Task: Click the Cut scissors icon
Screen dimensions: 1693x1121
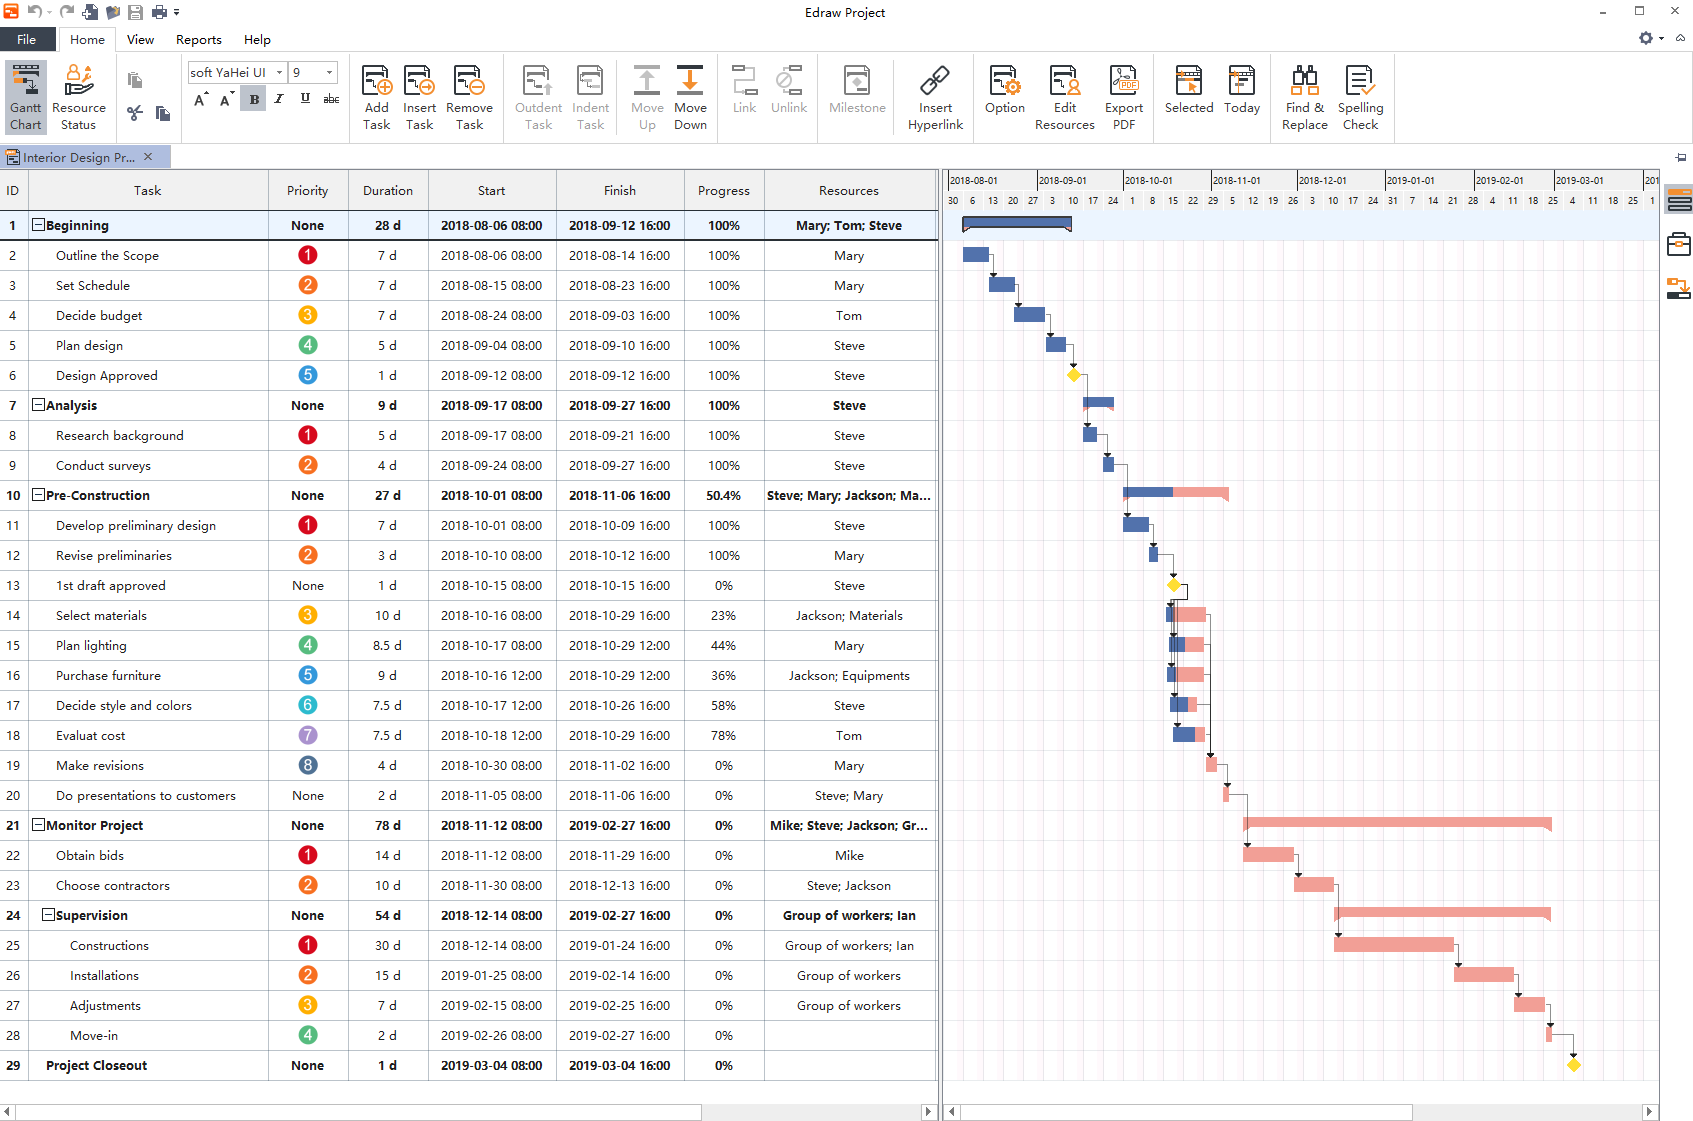Action: tap(135, 113)
